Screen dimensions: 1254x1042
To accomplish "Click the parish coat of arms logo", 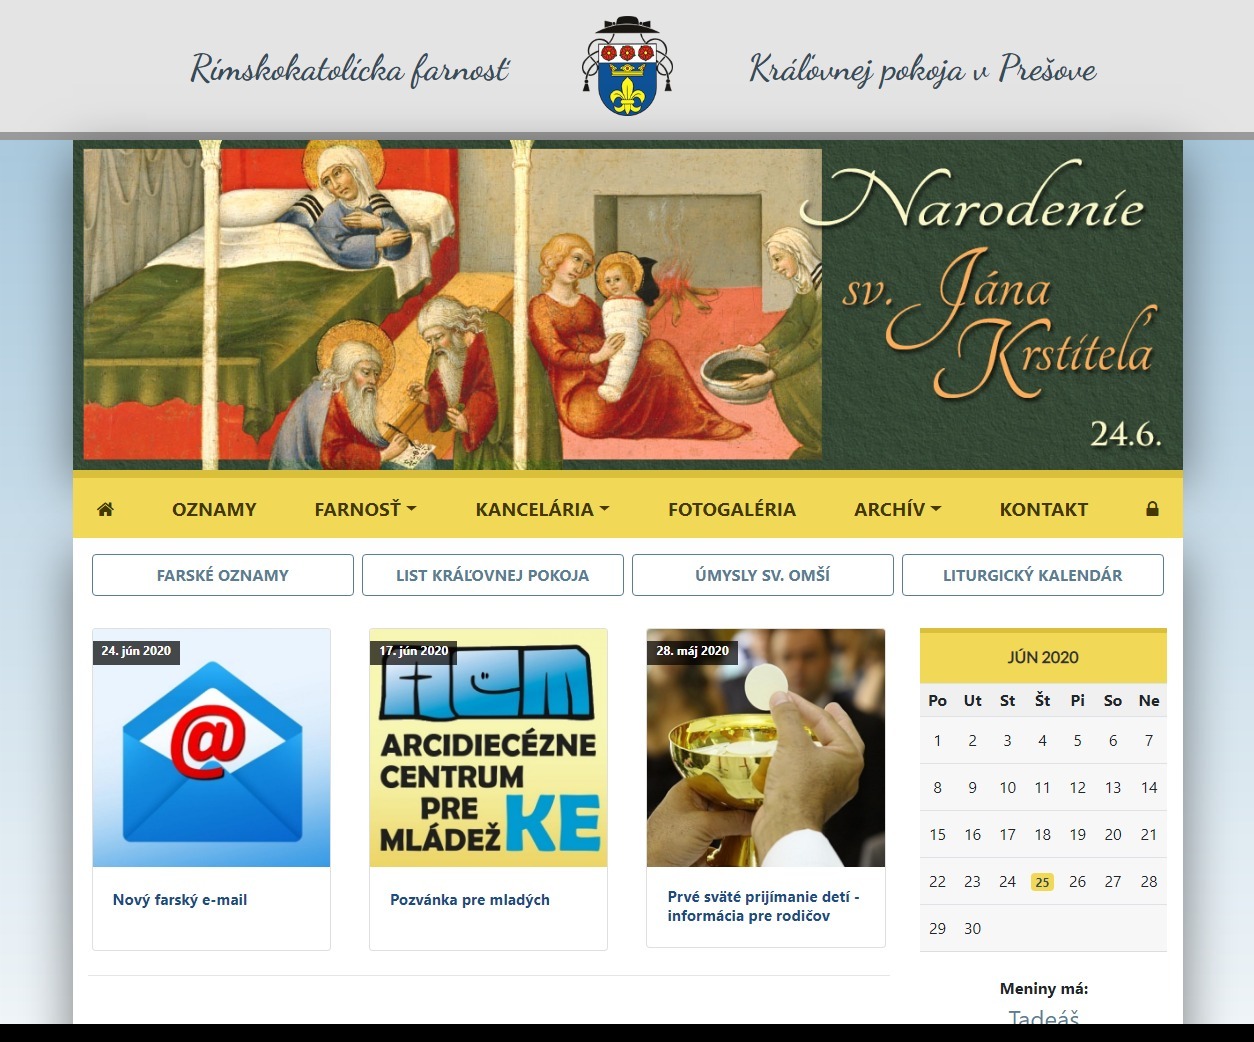I will pos(627,66).
